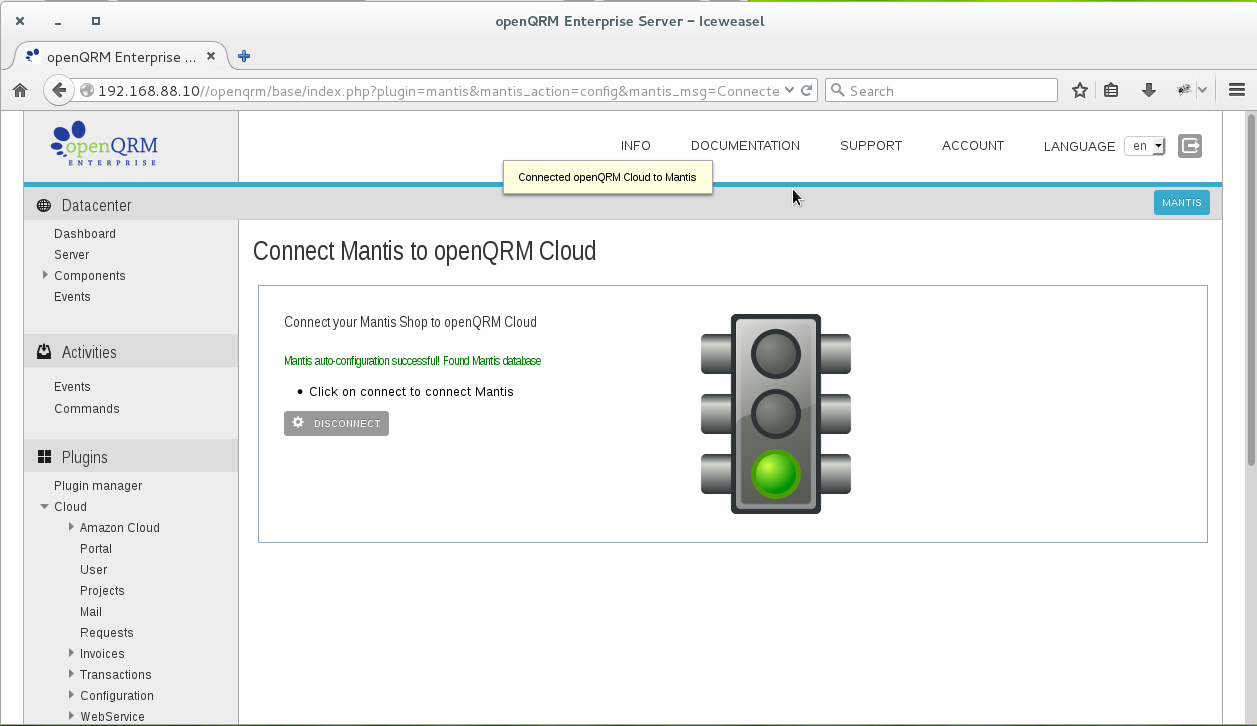Open the Plugin manager link

click(x=98, y=486)
